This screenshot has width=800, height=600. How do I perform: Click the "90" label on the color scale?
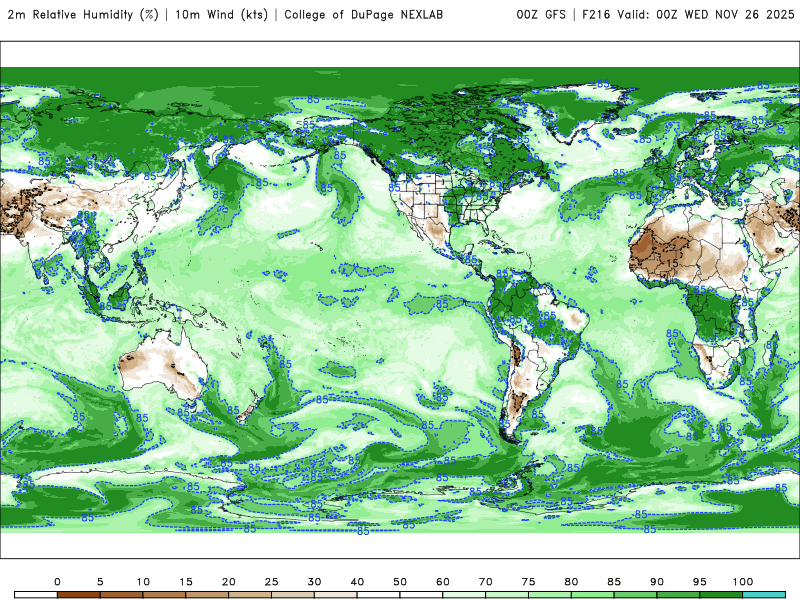(657, 582)
